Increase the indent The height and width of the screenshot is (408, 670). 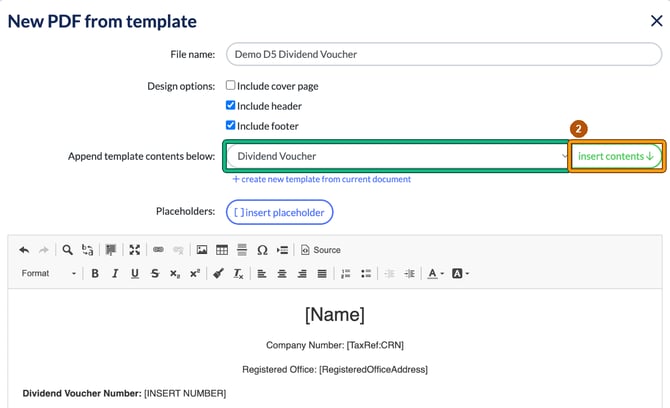(409, 273)
